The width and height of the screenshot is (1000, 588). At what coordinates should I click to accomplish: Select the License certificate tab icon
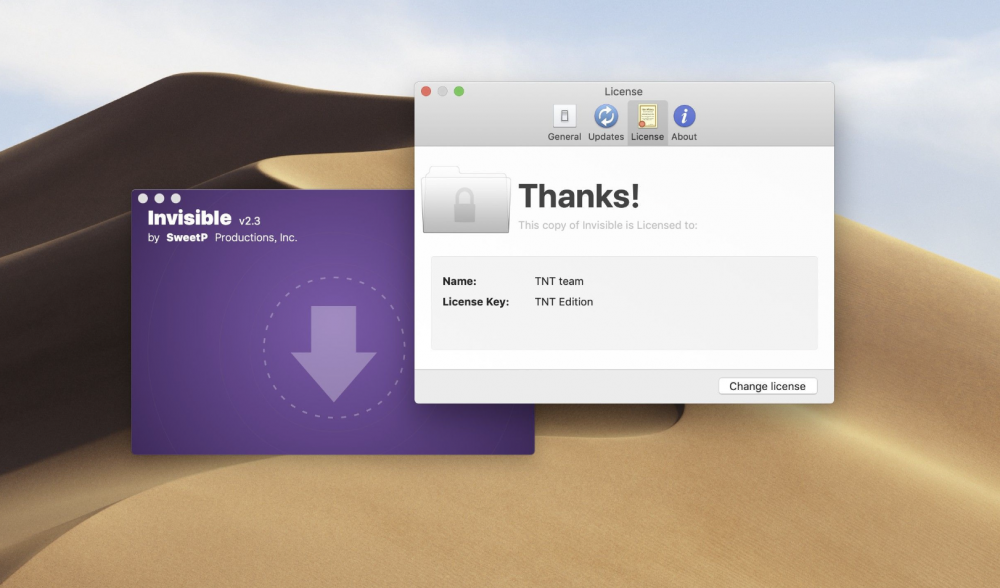click(647, 116)
